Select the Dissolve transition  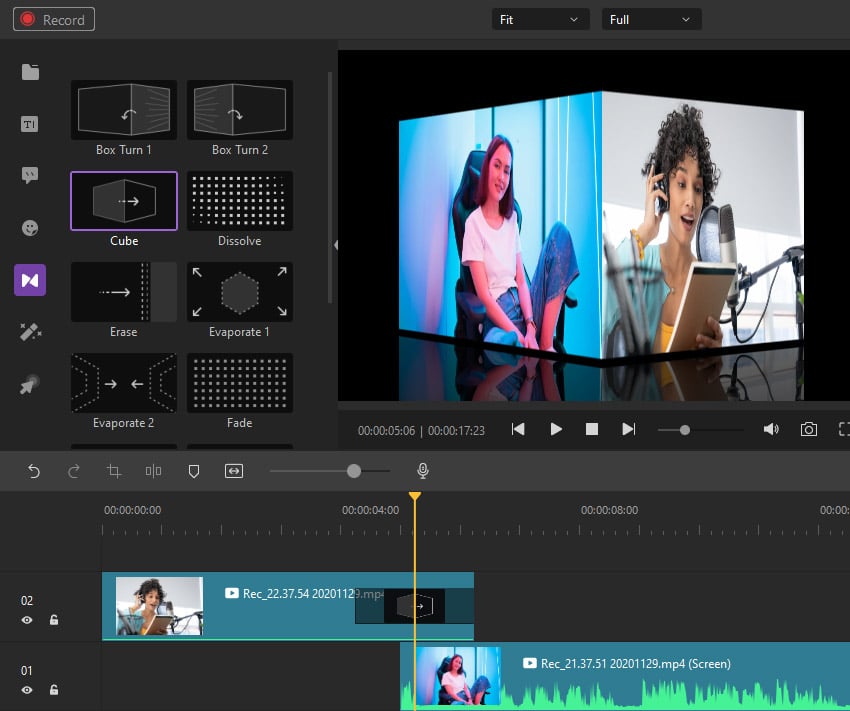click(x=239, y=200)
